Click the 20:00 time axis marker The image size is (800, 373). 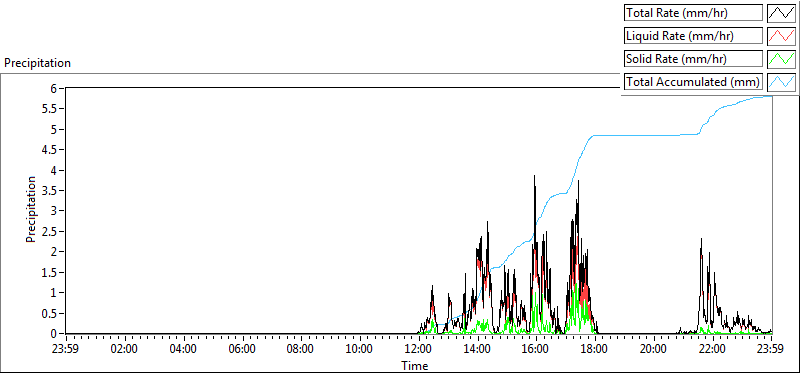point(654,350)
